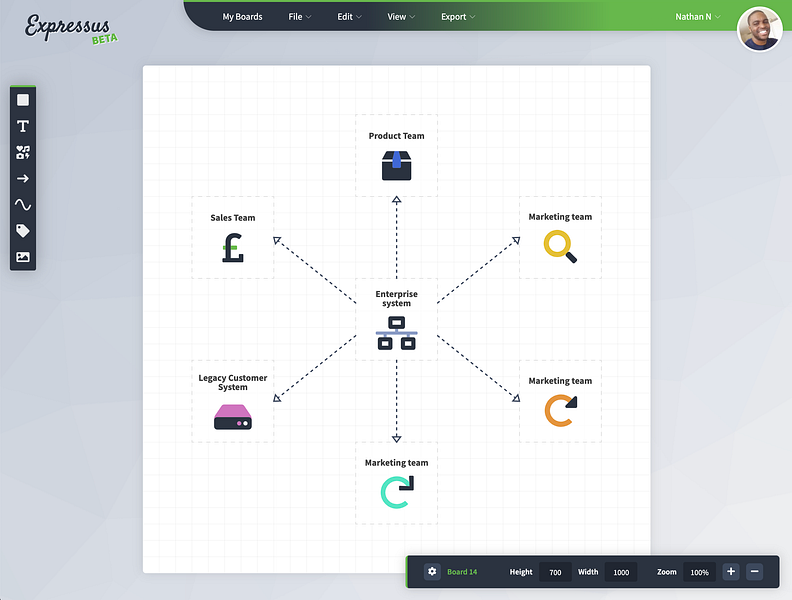Image resolution: width=792 pixels, height=600 pixels.
Task: Select Marketing team label above magnifying glass
Action: pyautogui.click(x=560, y=217)
